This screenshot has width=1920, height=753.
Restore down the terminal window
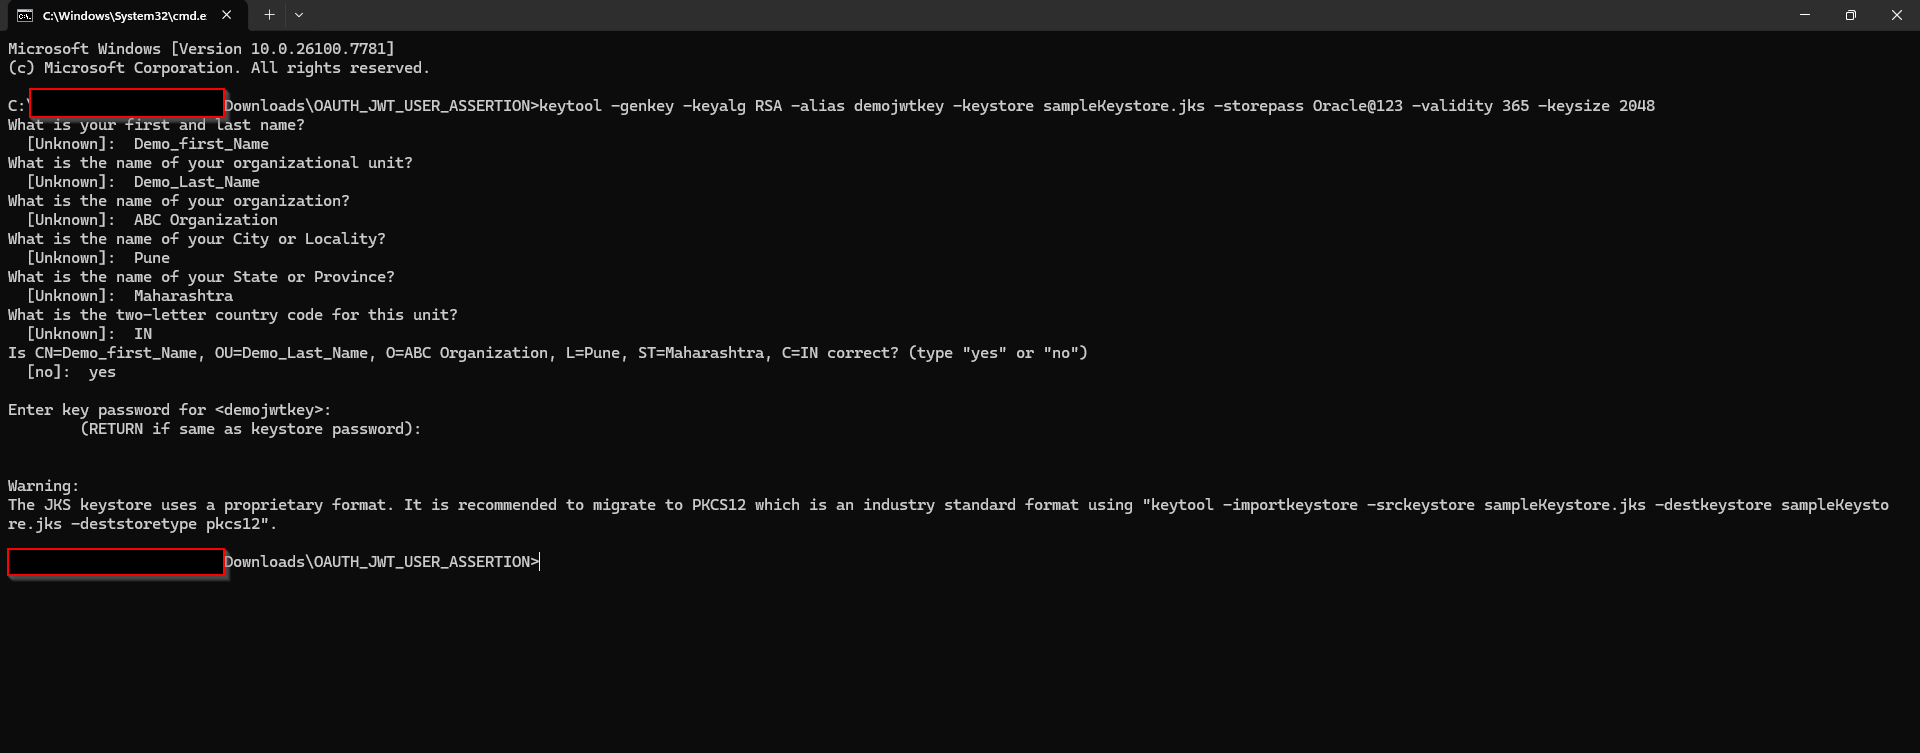click(1851, 15)
